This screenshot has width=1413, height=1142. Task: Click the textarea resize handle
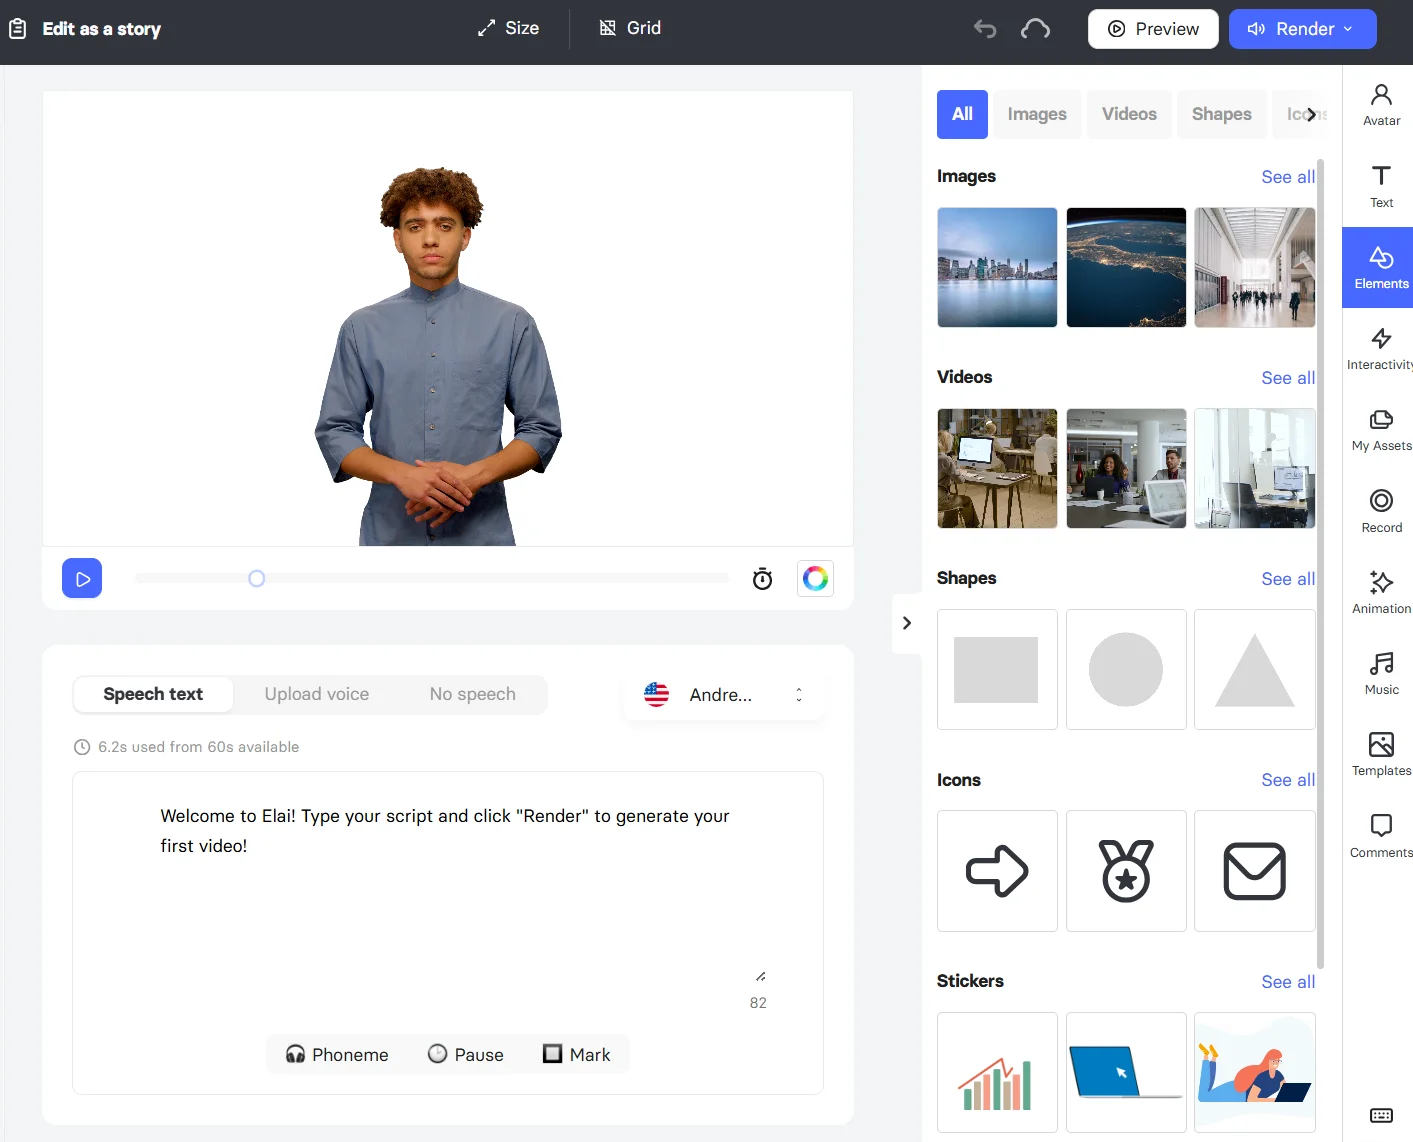coord(761,976)
